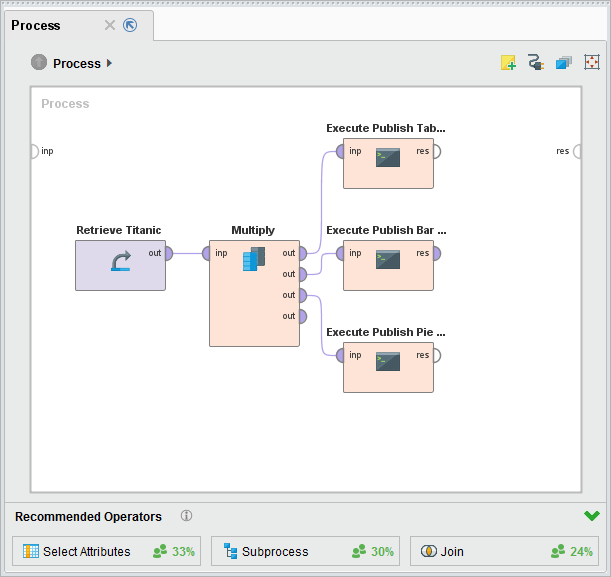Image resolution: width=611 pixels, height=577 pixels.
Task: Click the auto-wire connections icon
Action: pyautogui.click(x=536, y=63)
